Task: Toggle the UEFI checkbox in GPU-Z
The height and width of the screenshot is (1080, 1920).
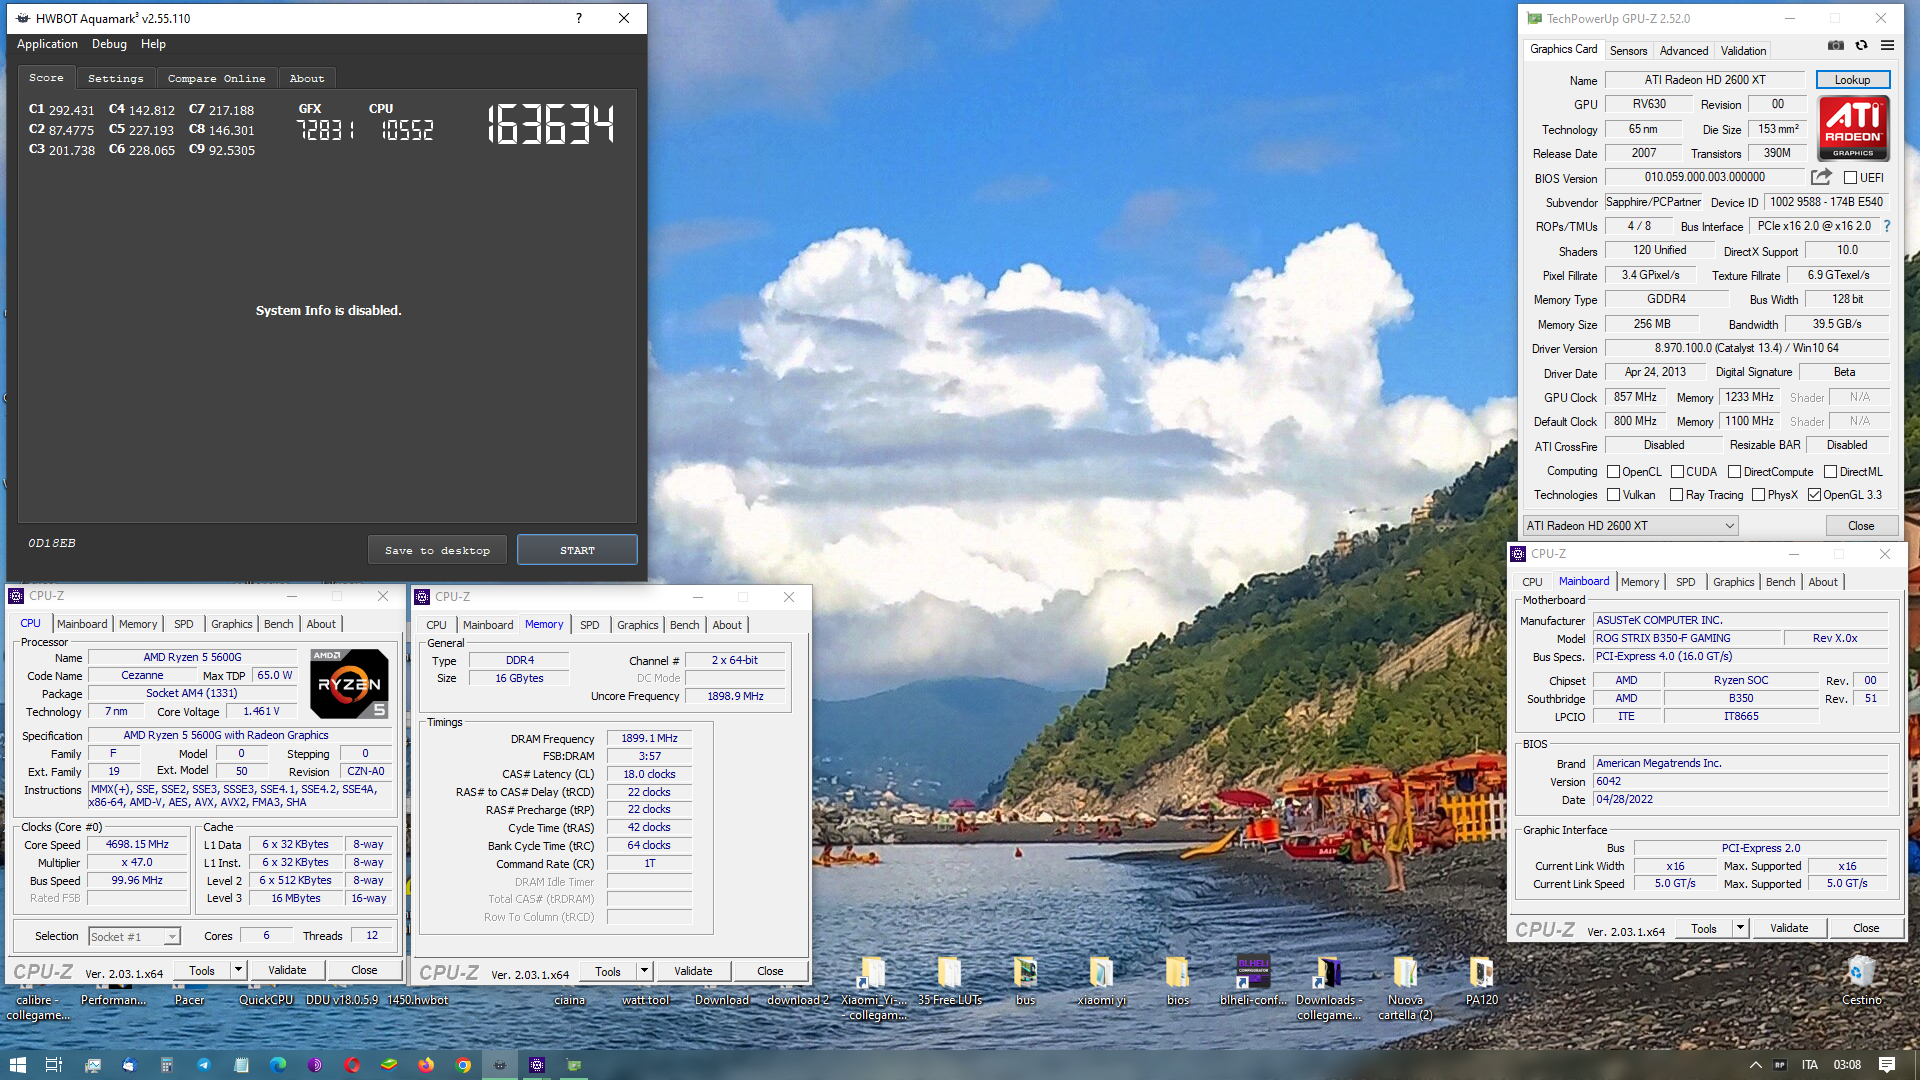Action: pyautogui.click(x=1850, y=178)
